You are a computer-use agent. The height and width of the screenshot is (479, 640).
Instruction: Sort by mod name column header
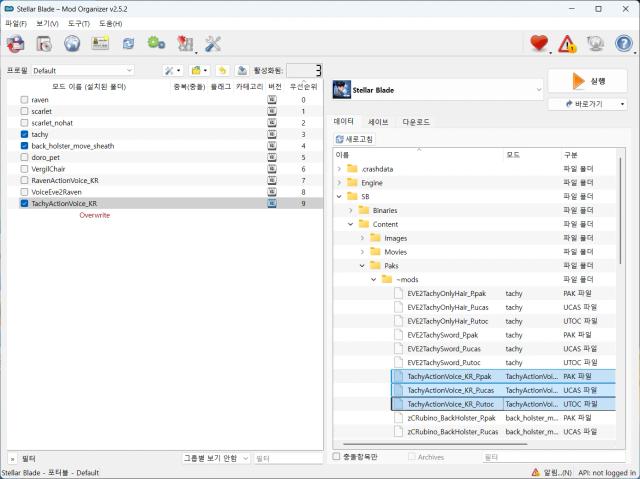point(89,86)
